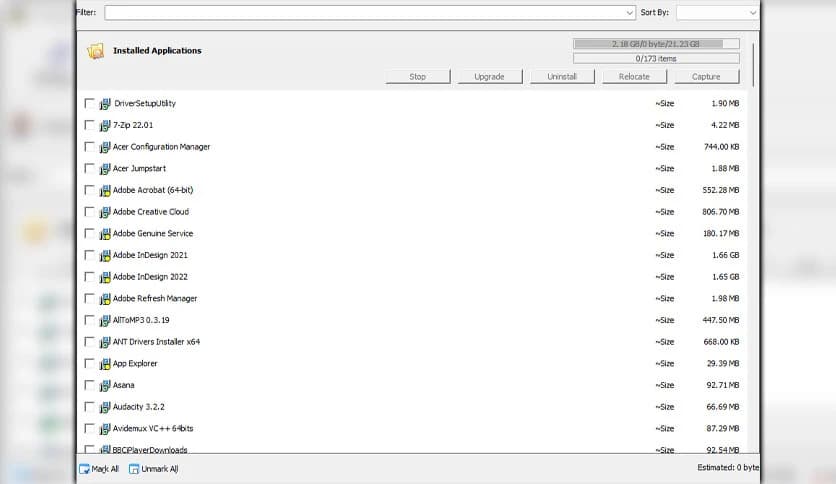Click the Adobe Creative Cloud icon
Viewport: 836px width, 484px height.
tap(105, 212)
